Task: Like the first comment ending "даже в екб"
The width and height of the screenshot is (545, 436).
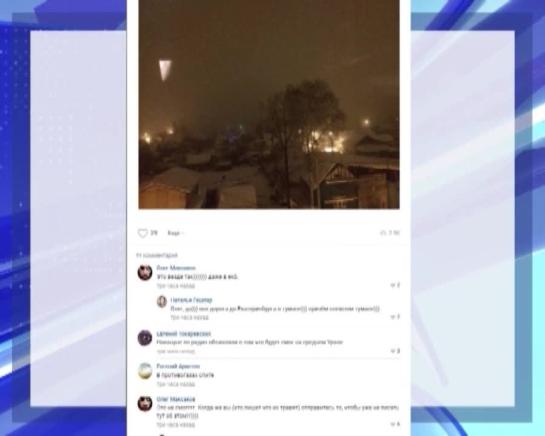Action: click(395, 285)
